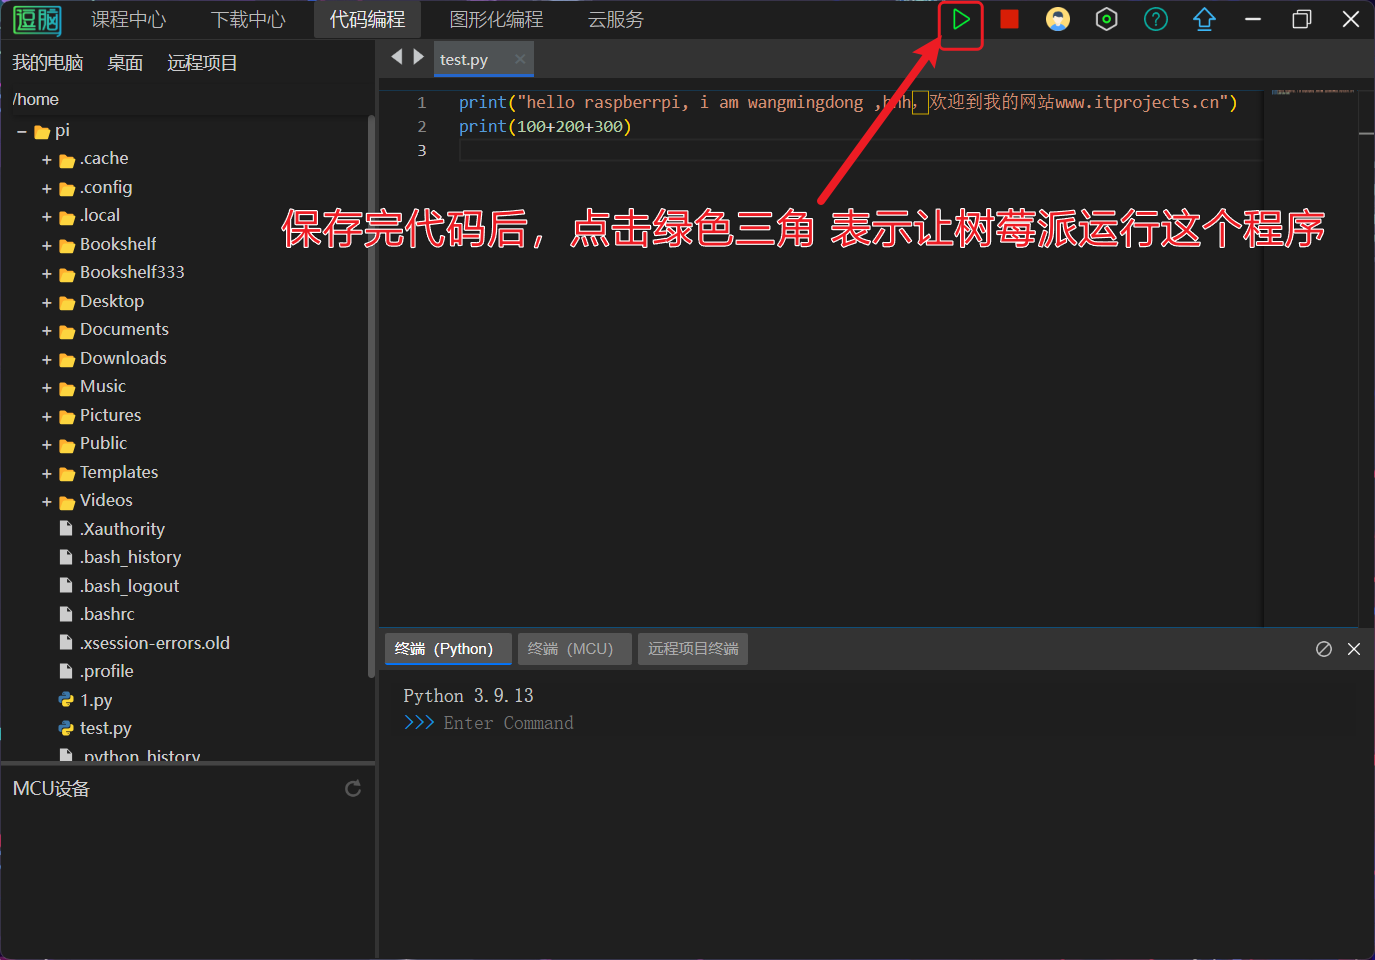Switch to 终端 (MCU) tab
This screenshot has width=1375, height=960.
tap(575, 649)
